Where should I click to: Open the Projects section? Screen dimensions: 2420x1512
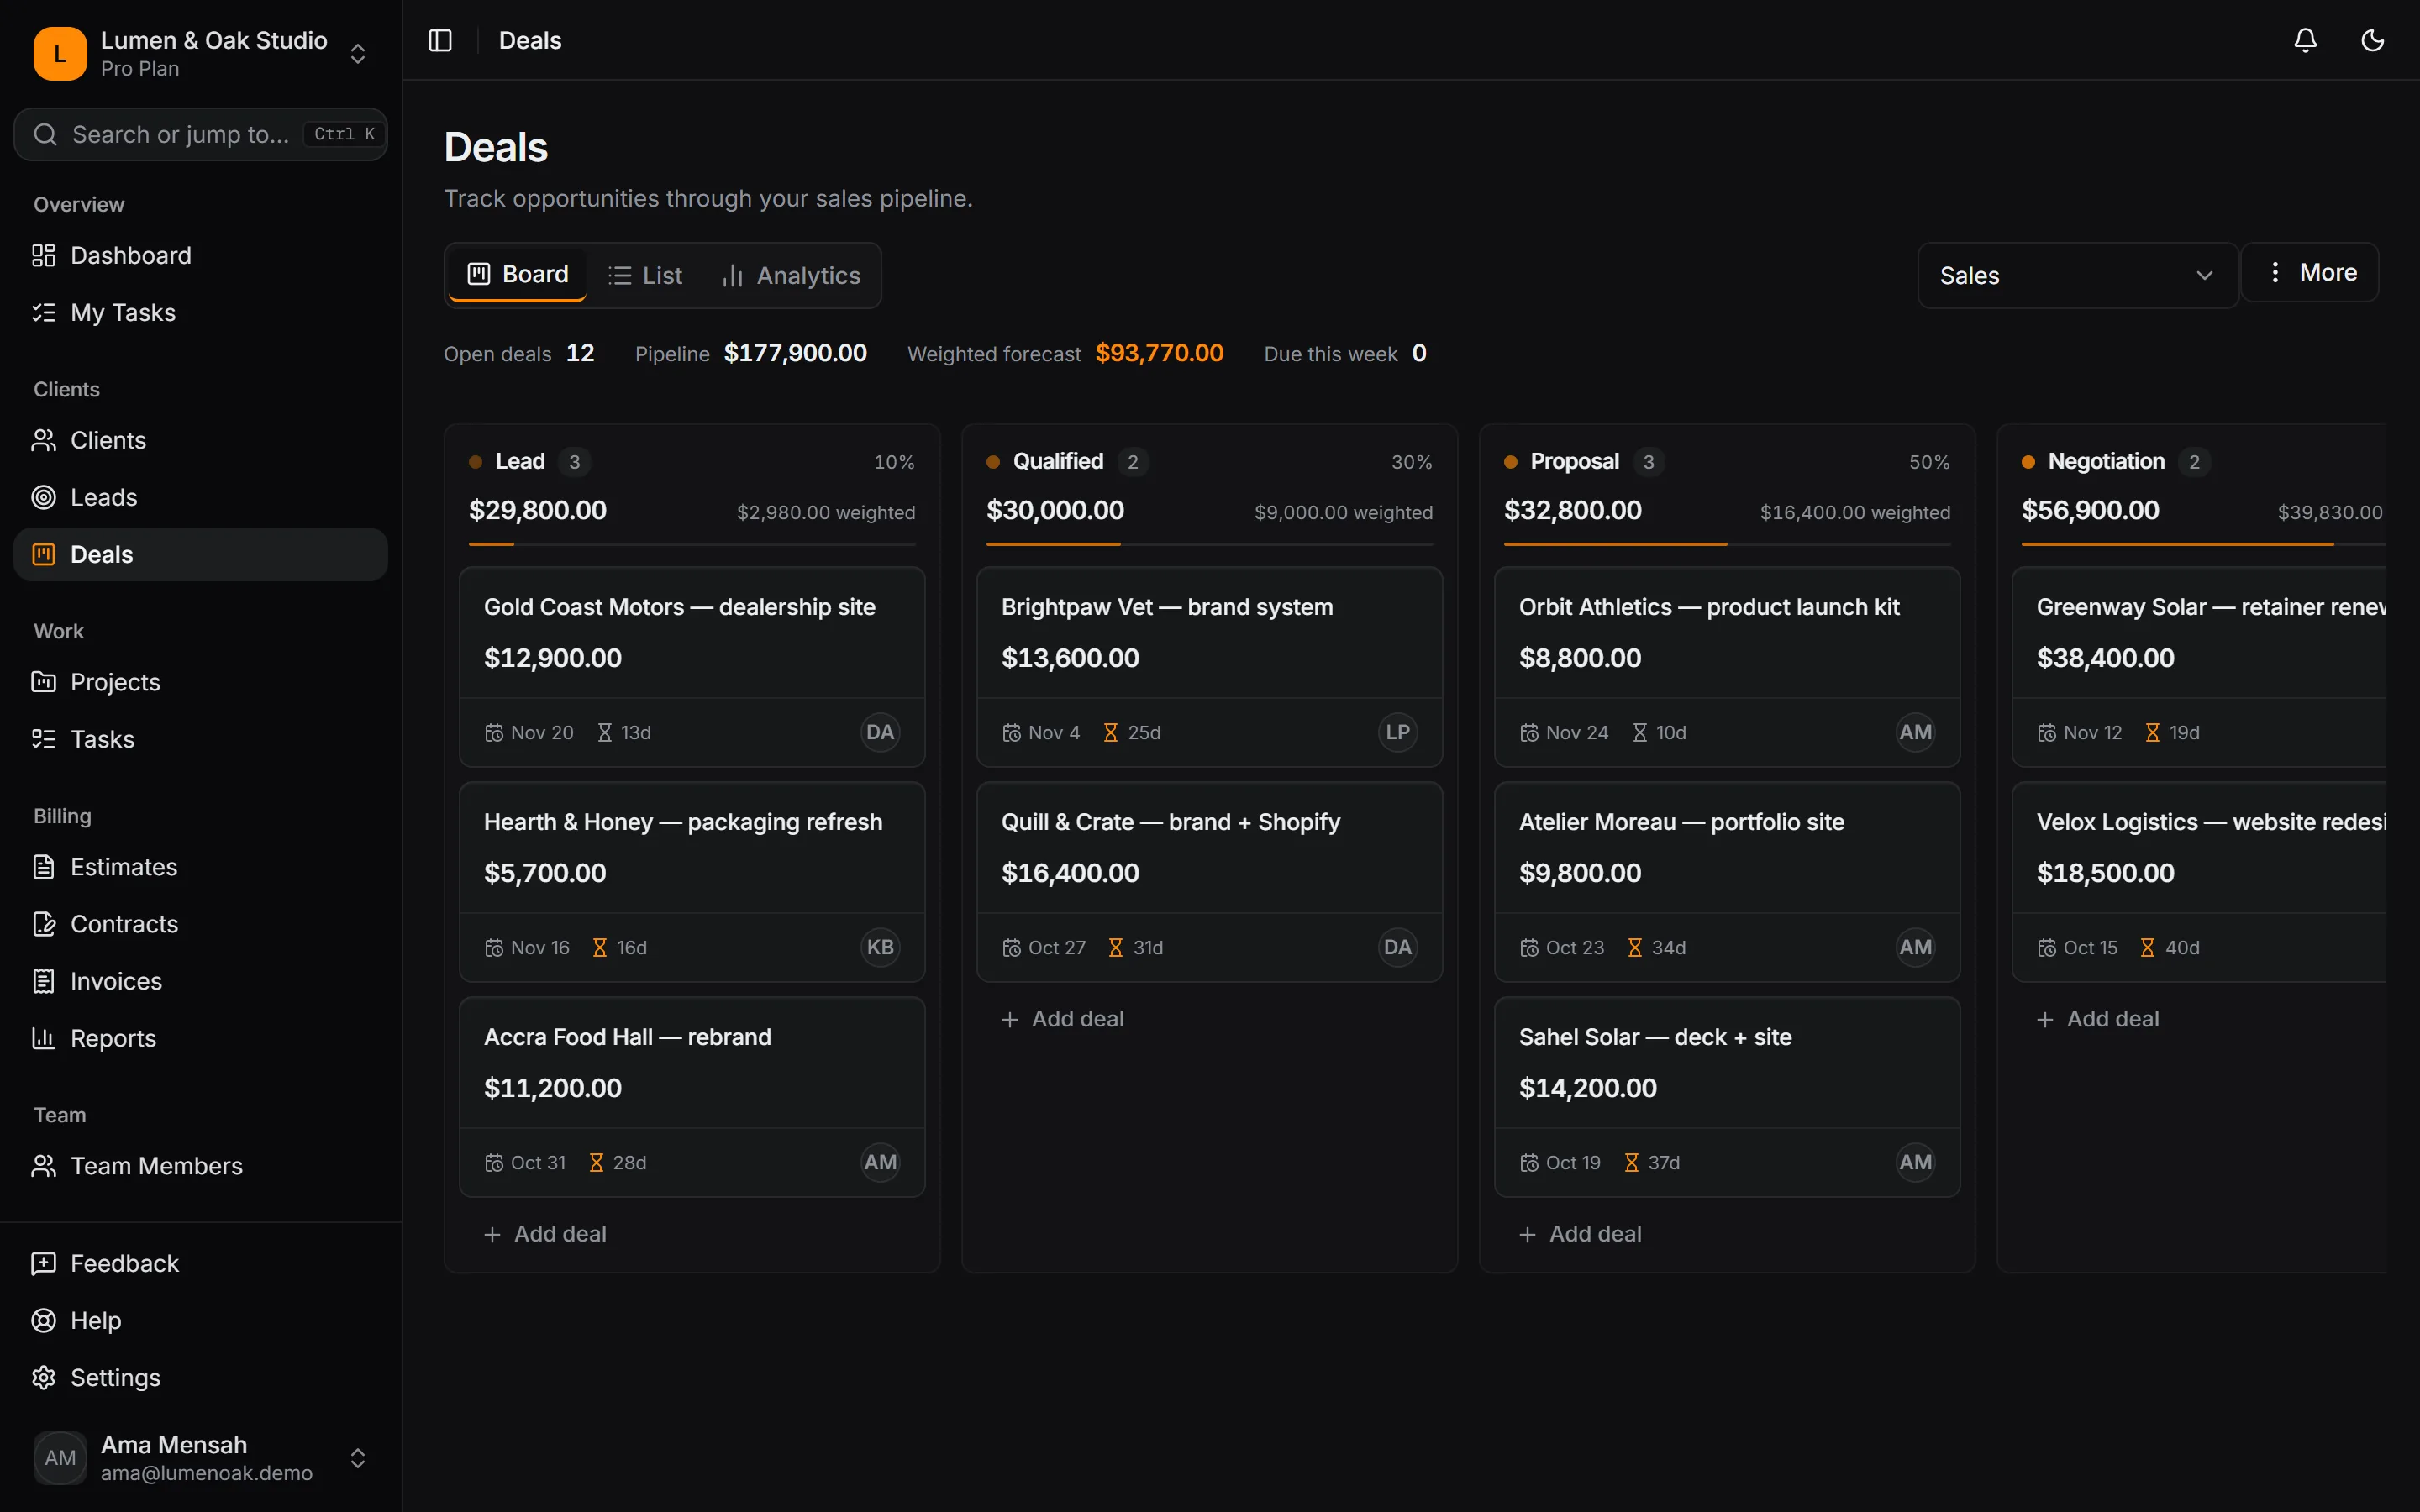coord(200,682)
